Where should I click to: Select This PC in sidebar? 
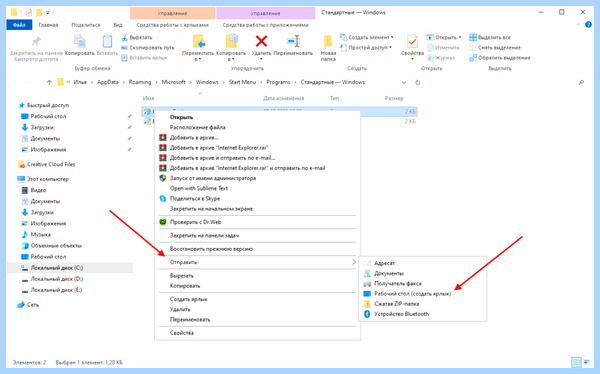click(x=48, y=179)
